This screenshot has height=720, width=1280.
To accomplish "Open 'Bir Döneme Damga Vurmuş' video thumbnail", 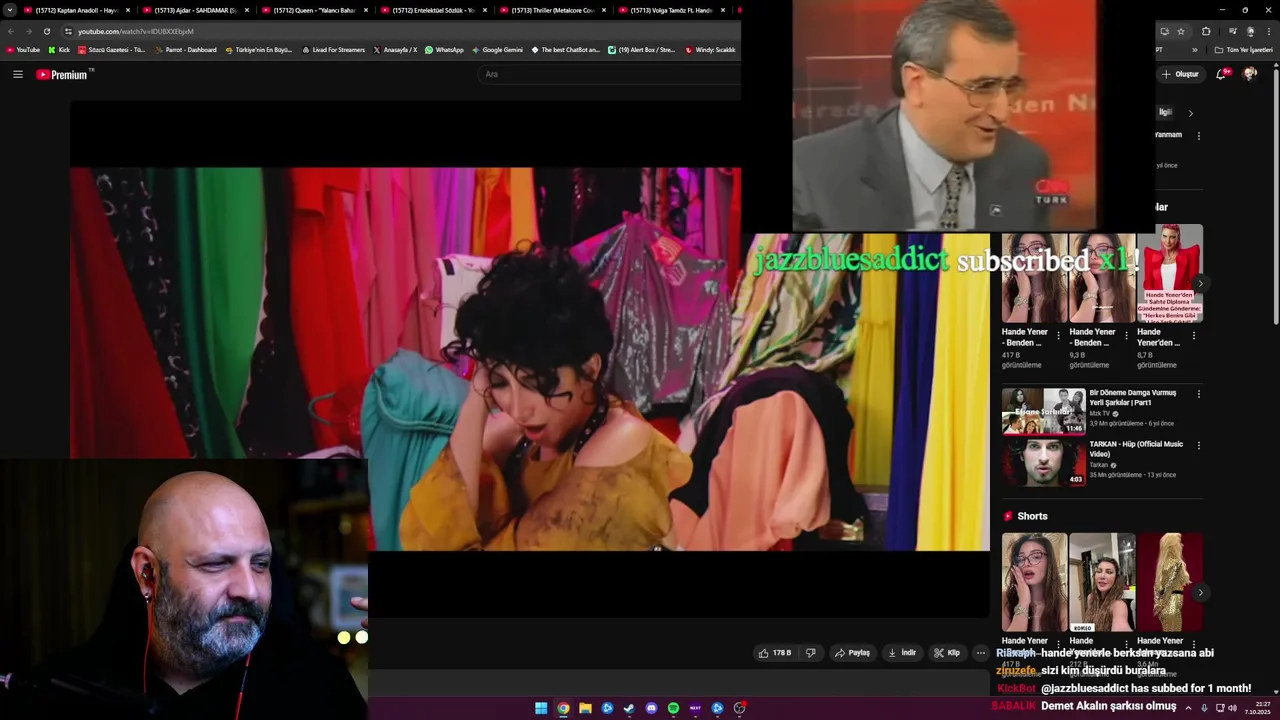I will tap(1043, 411).
